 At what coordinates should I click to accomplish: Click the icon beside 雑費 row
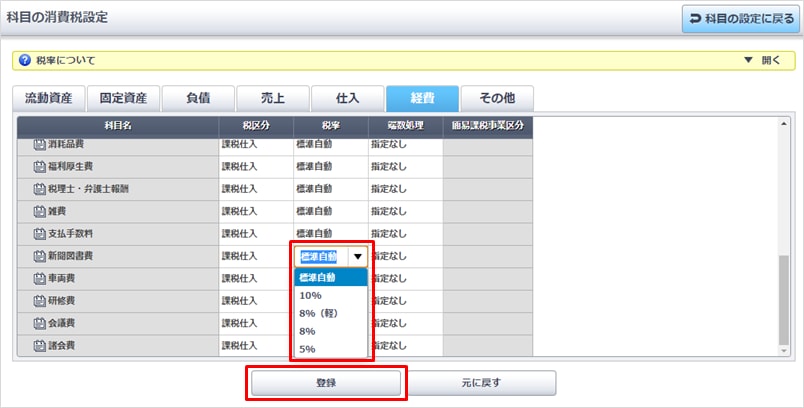40,211
